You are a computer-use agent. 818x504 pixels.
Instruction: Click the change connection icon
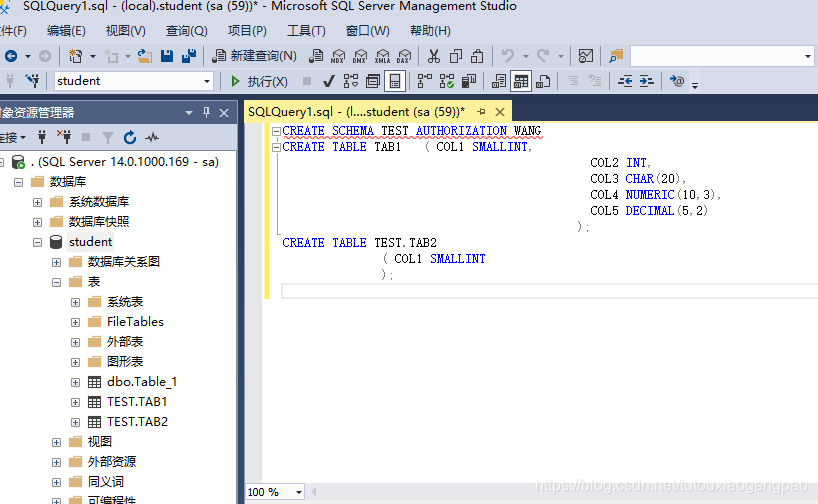click(32, 81)
